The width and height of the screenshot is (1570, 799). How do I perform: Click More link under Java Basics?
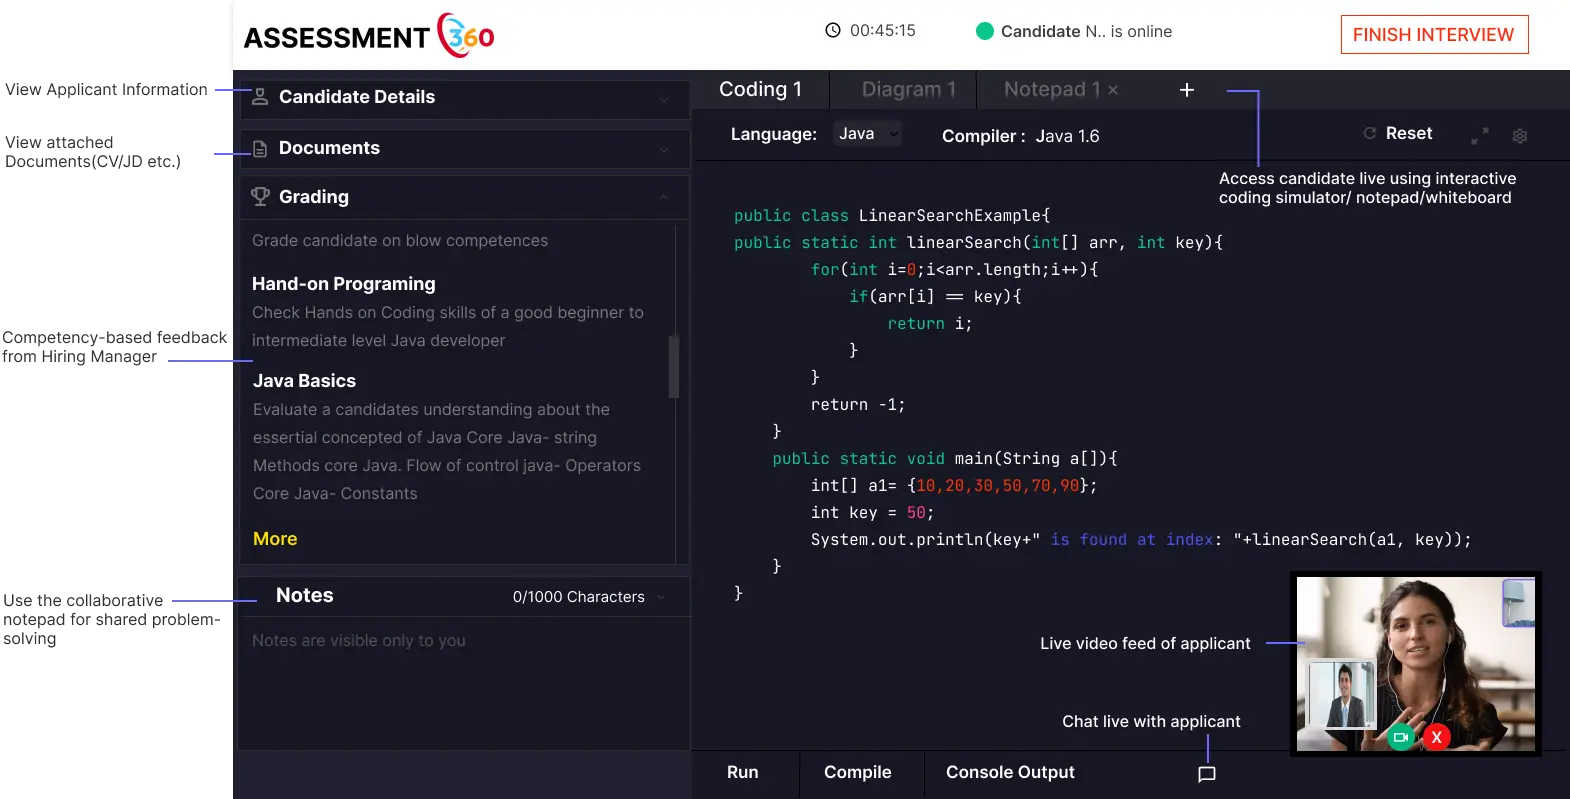tap(275, 539)
